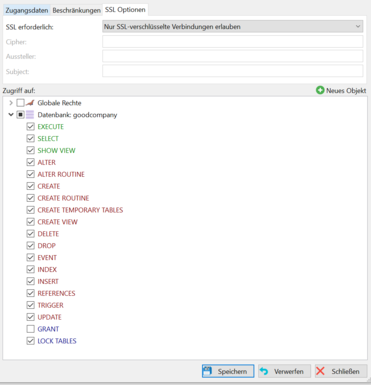Uncheck the INDEX privilege checkbox
This screenshot has width=371, height=385.
click(x=30, y=269)
